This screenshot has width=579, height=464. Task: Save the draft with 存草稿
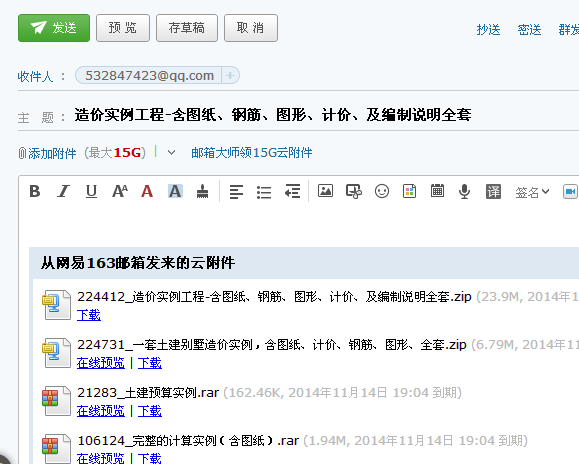(187, 28)
